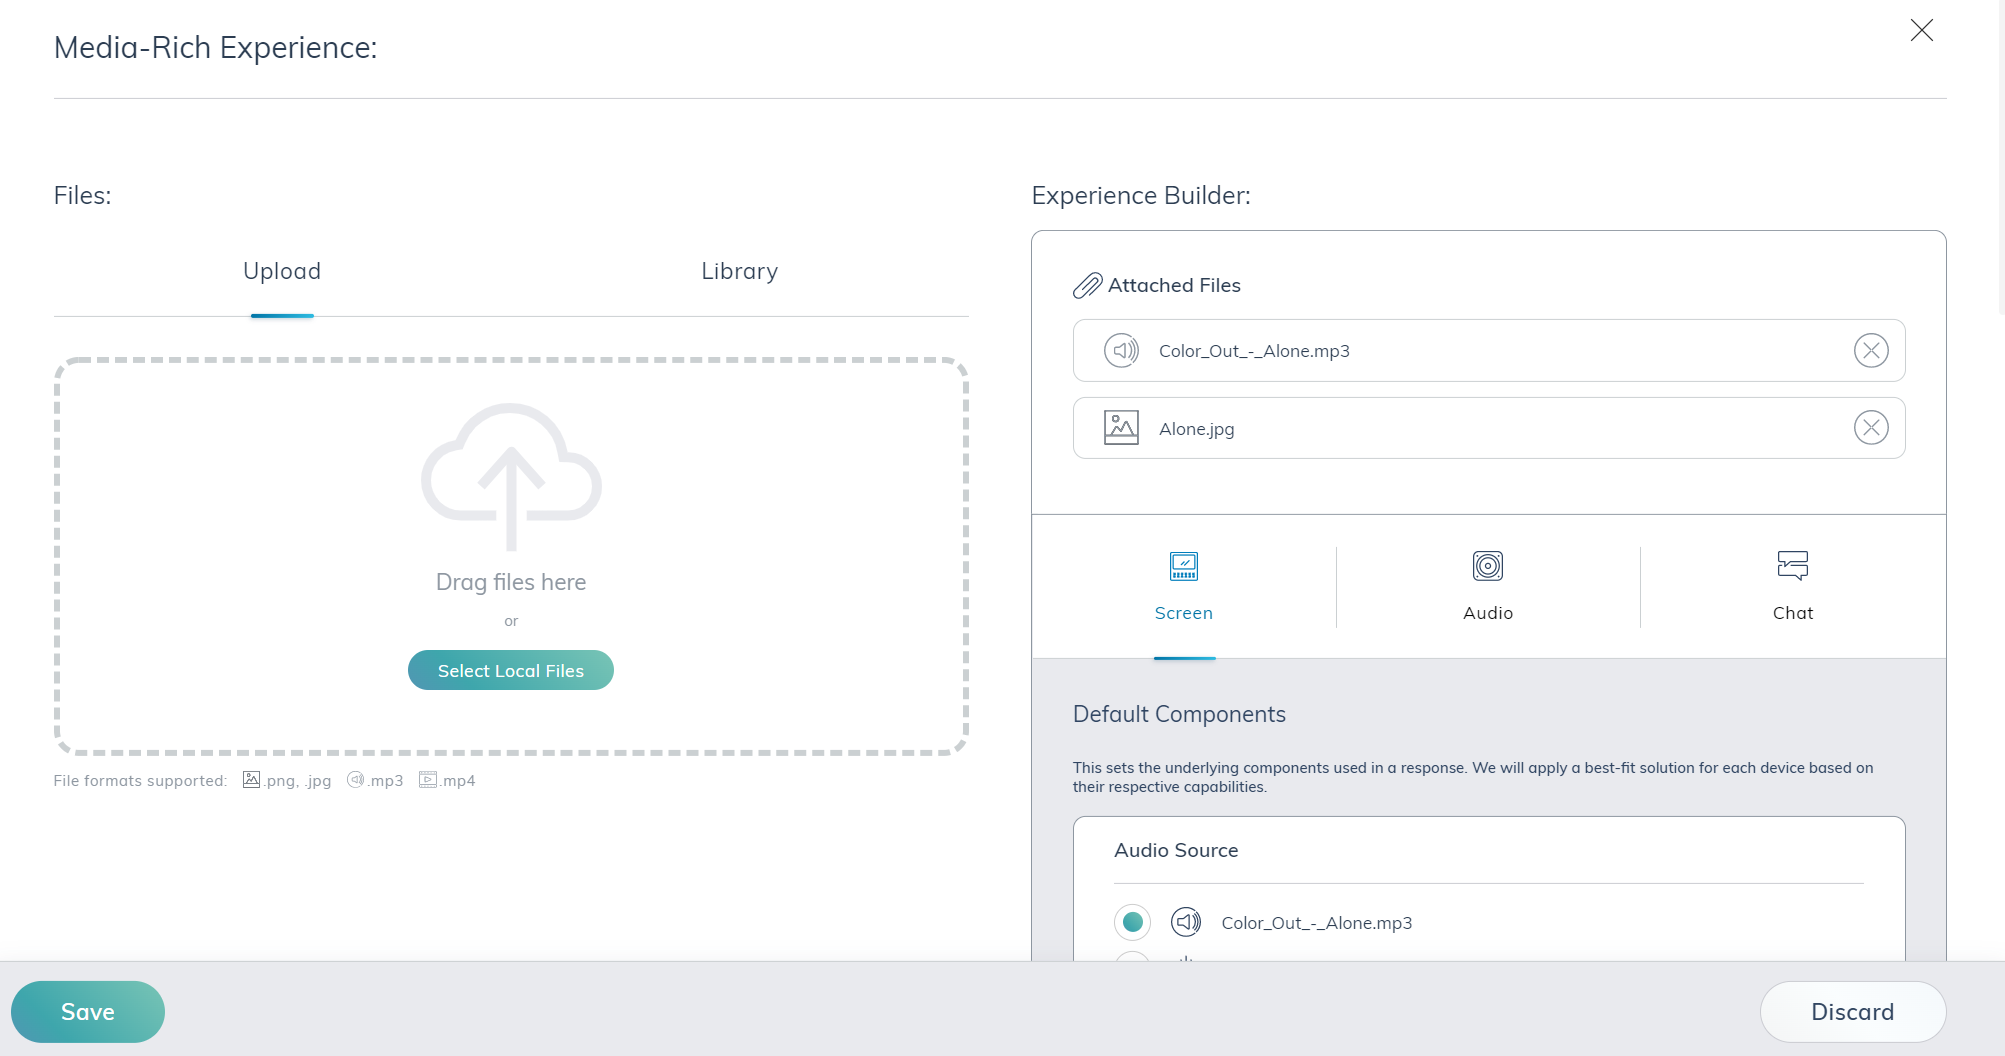
Task: Click Select Local Files button
Action: coord(511,670)
